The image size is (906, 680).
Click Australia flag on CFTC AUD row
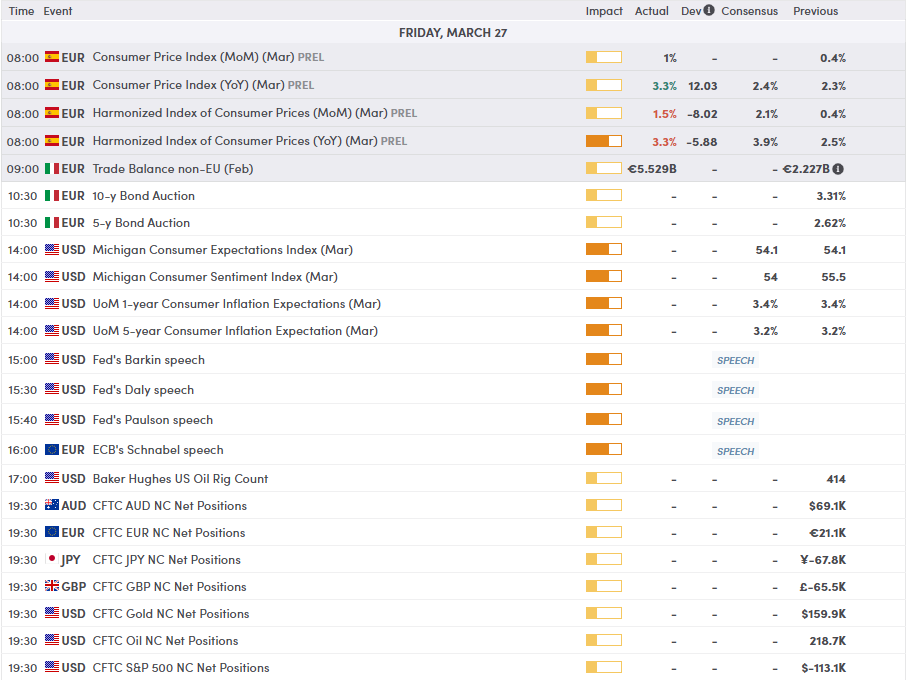click(x=52, y=506)
